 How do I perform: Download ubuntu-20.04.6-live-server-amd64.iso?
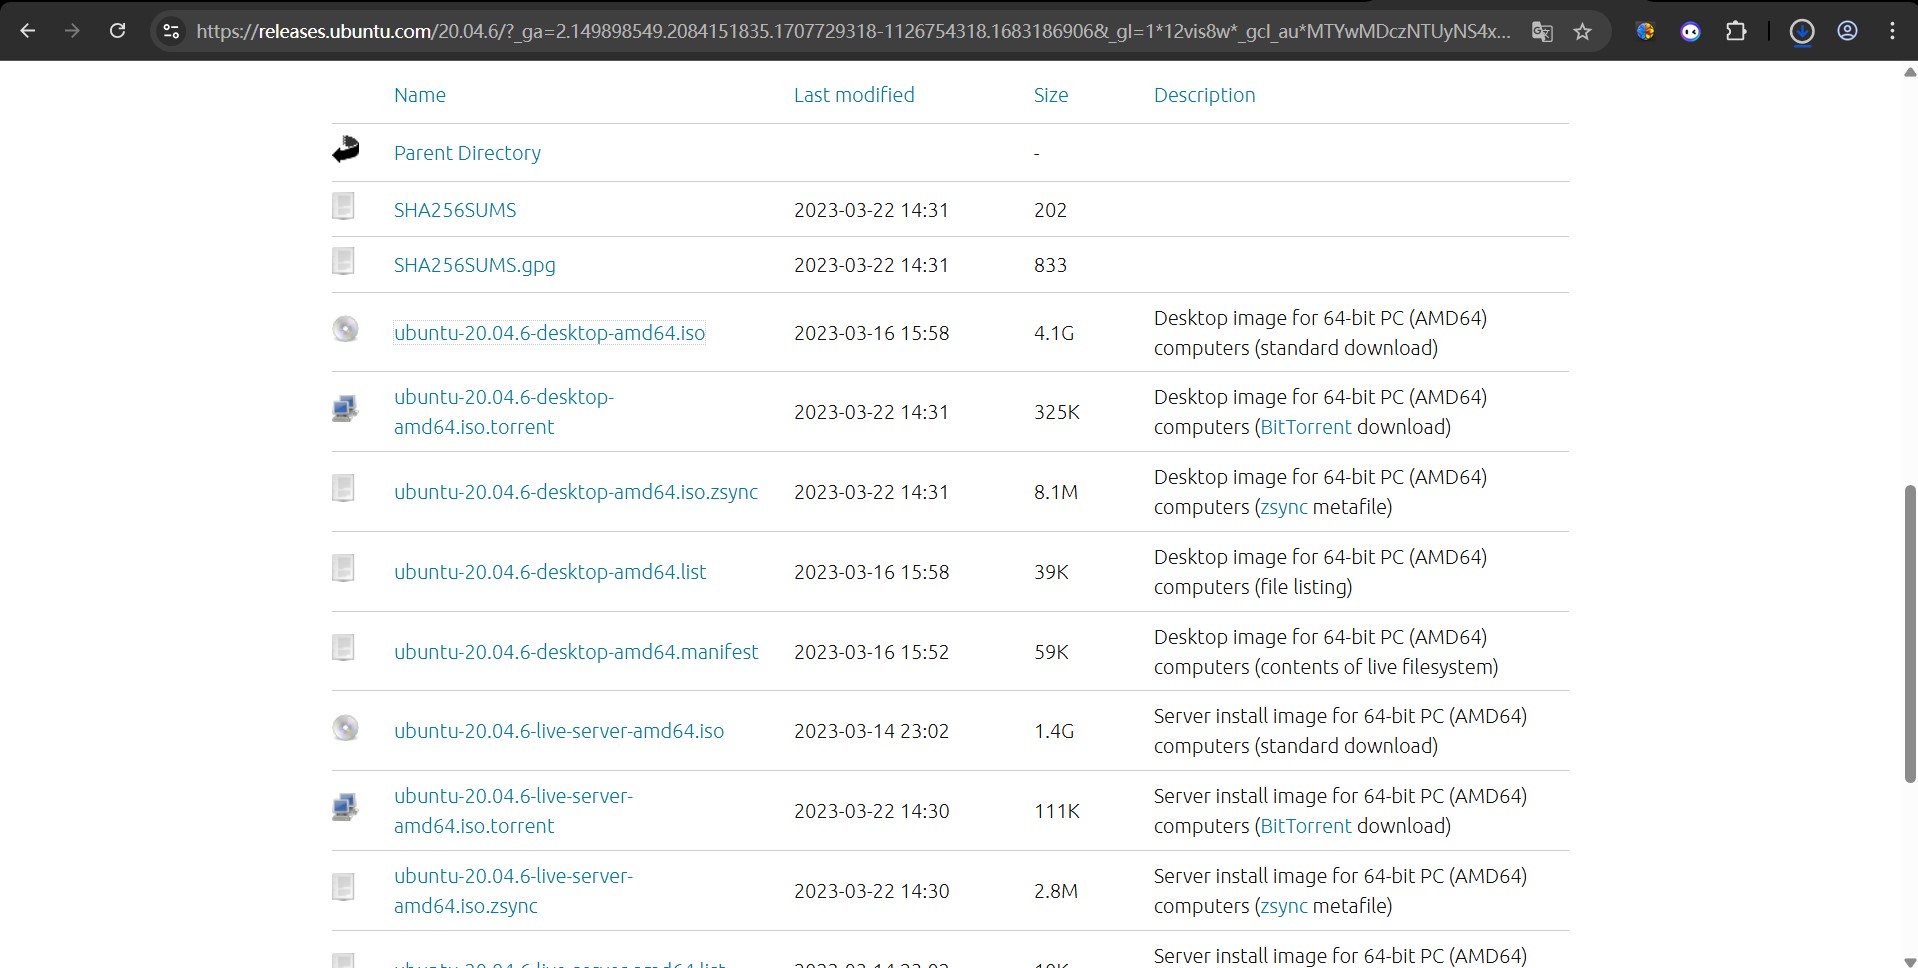pyautogui.click(x=559, y=731)
